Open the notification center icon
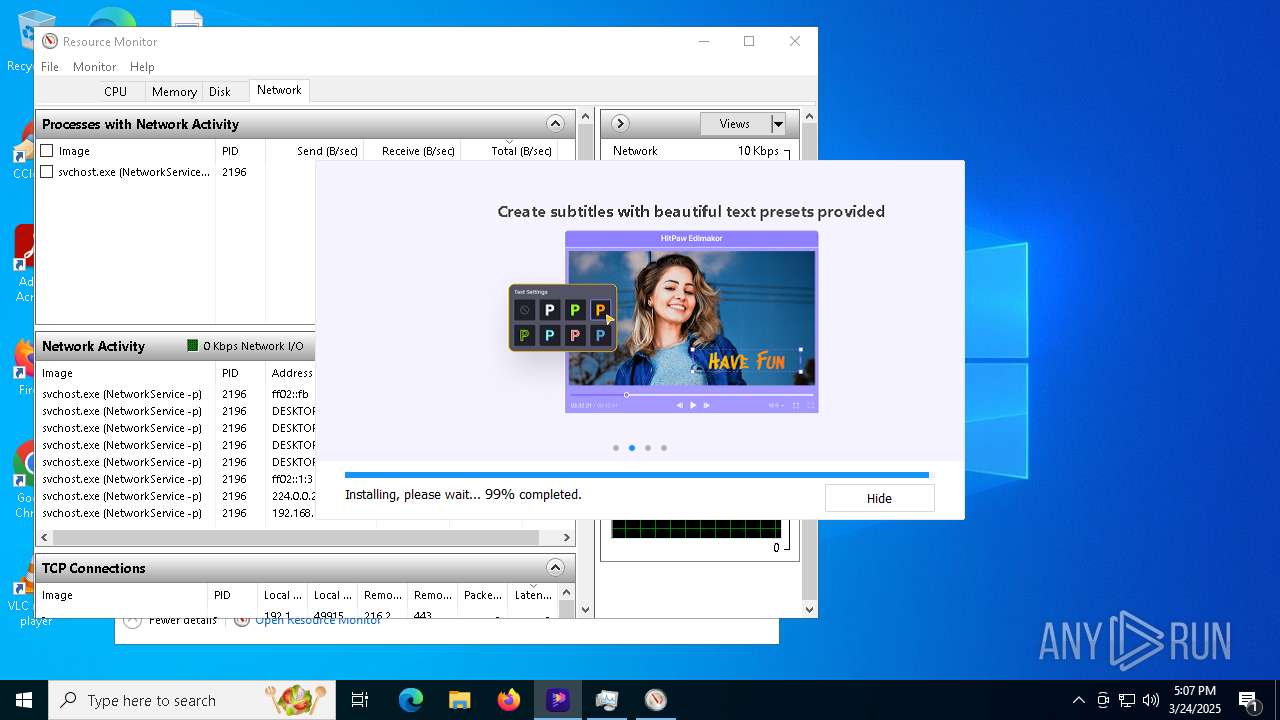 pos(1249,701)
